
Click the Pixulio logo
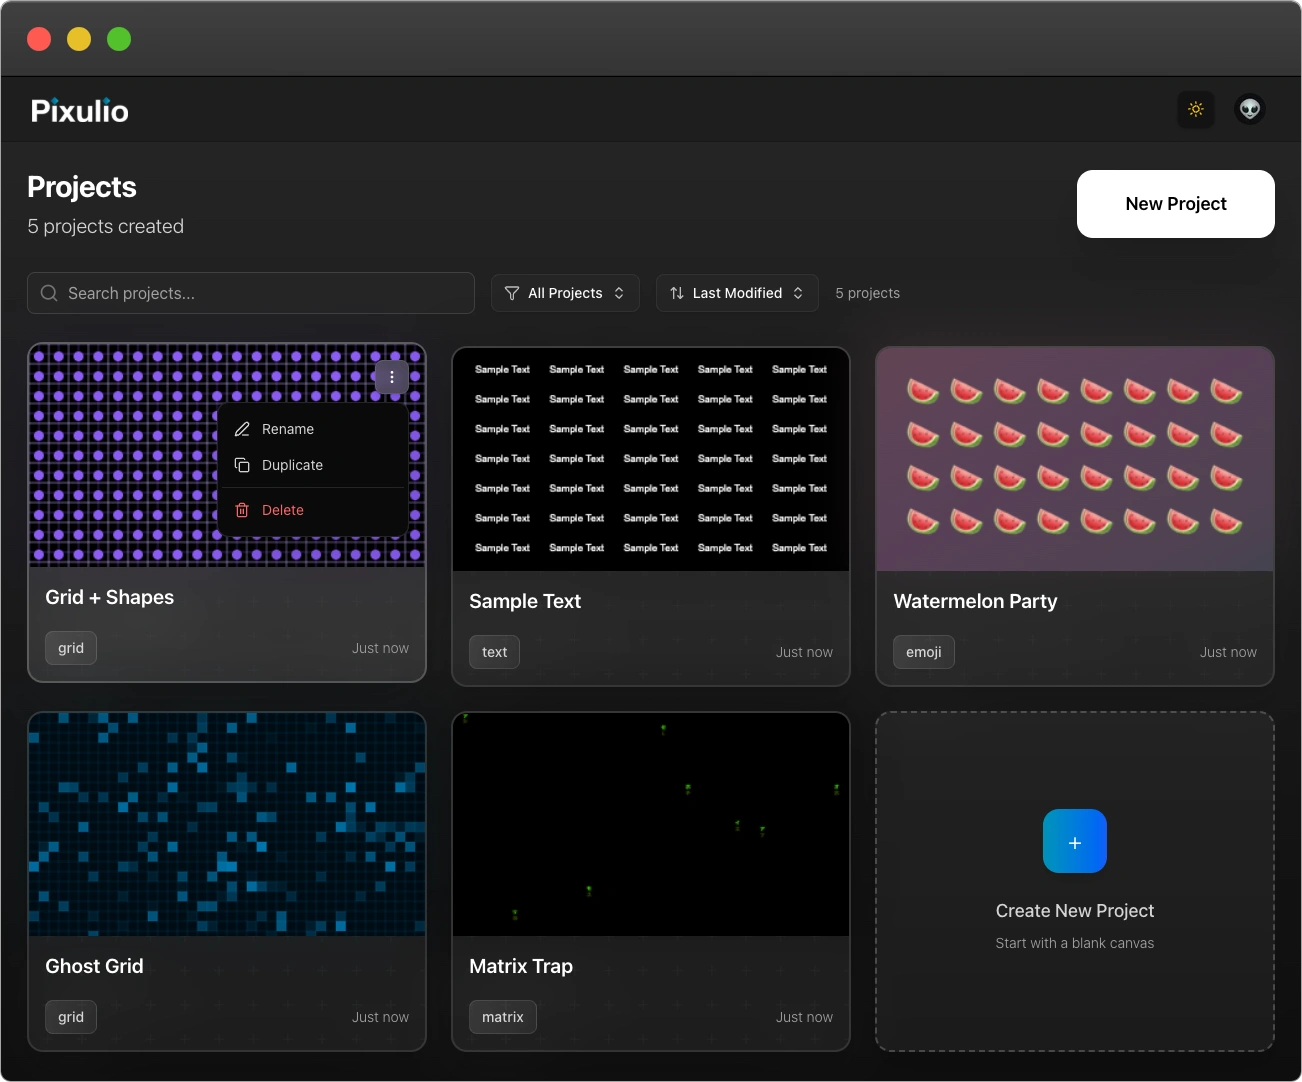click(80, 111)
